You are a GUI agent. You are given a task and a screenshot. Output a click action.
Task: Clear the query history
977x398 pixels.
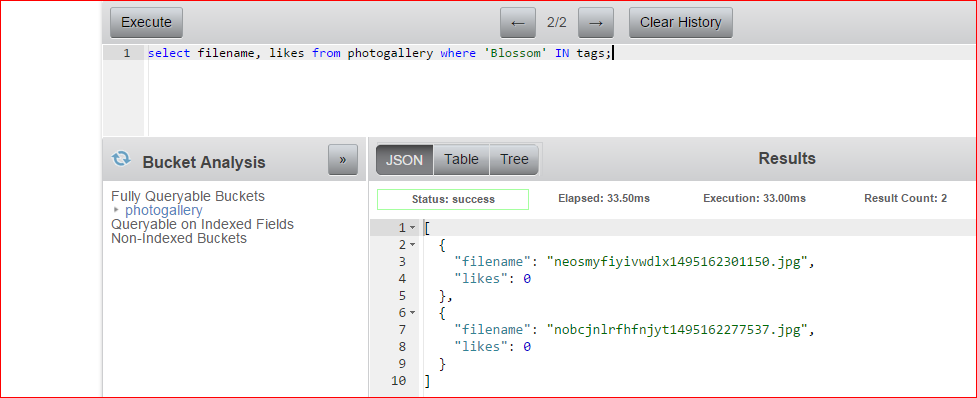pos(680,23)
